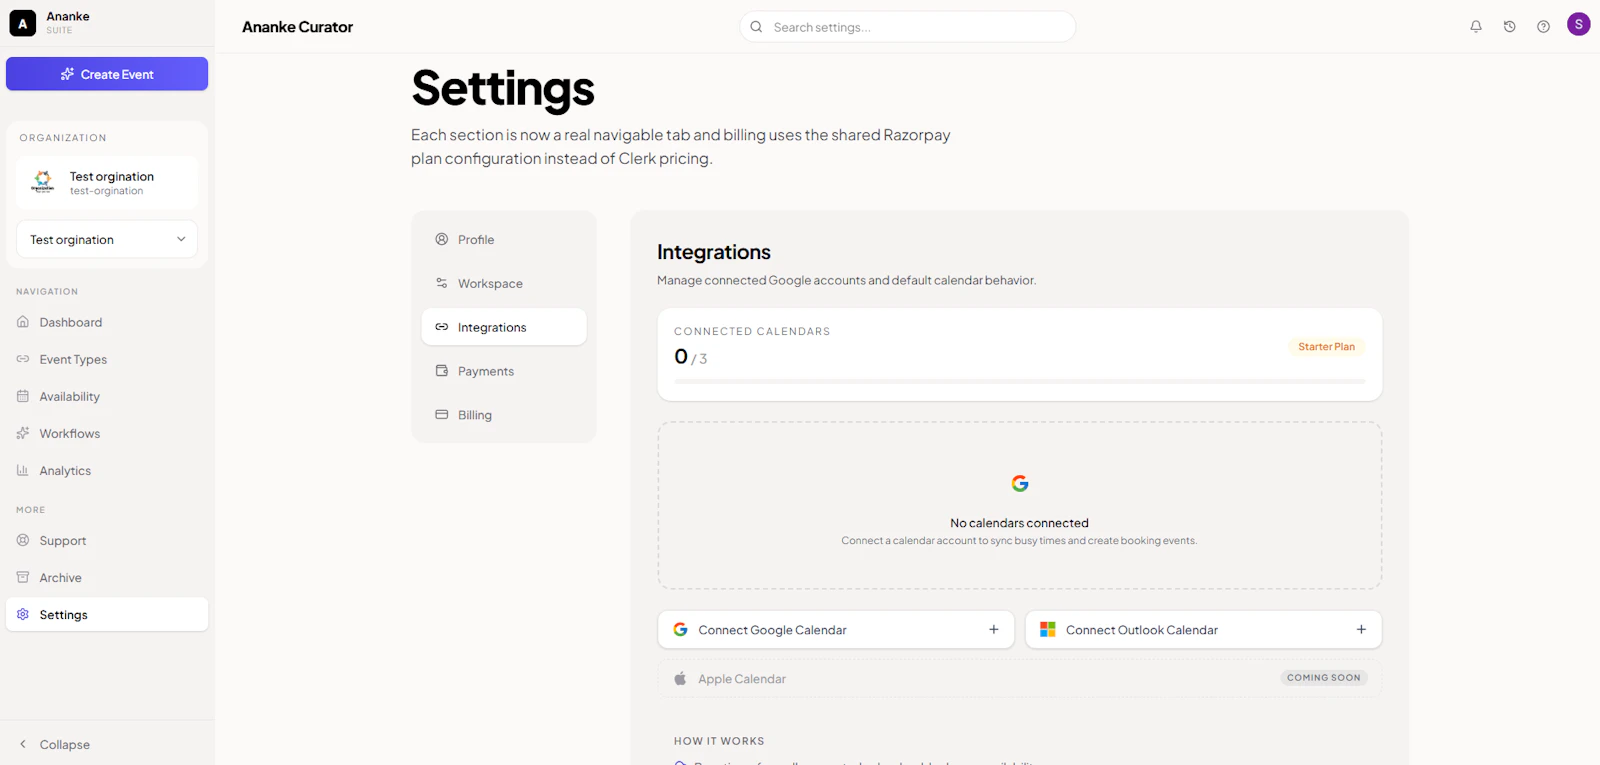Click the connected calendars progress bar
Viewport: 1600px width, 765px height.
click(x=1020, y=381)
